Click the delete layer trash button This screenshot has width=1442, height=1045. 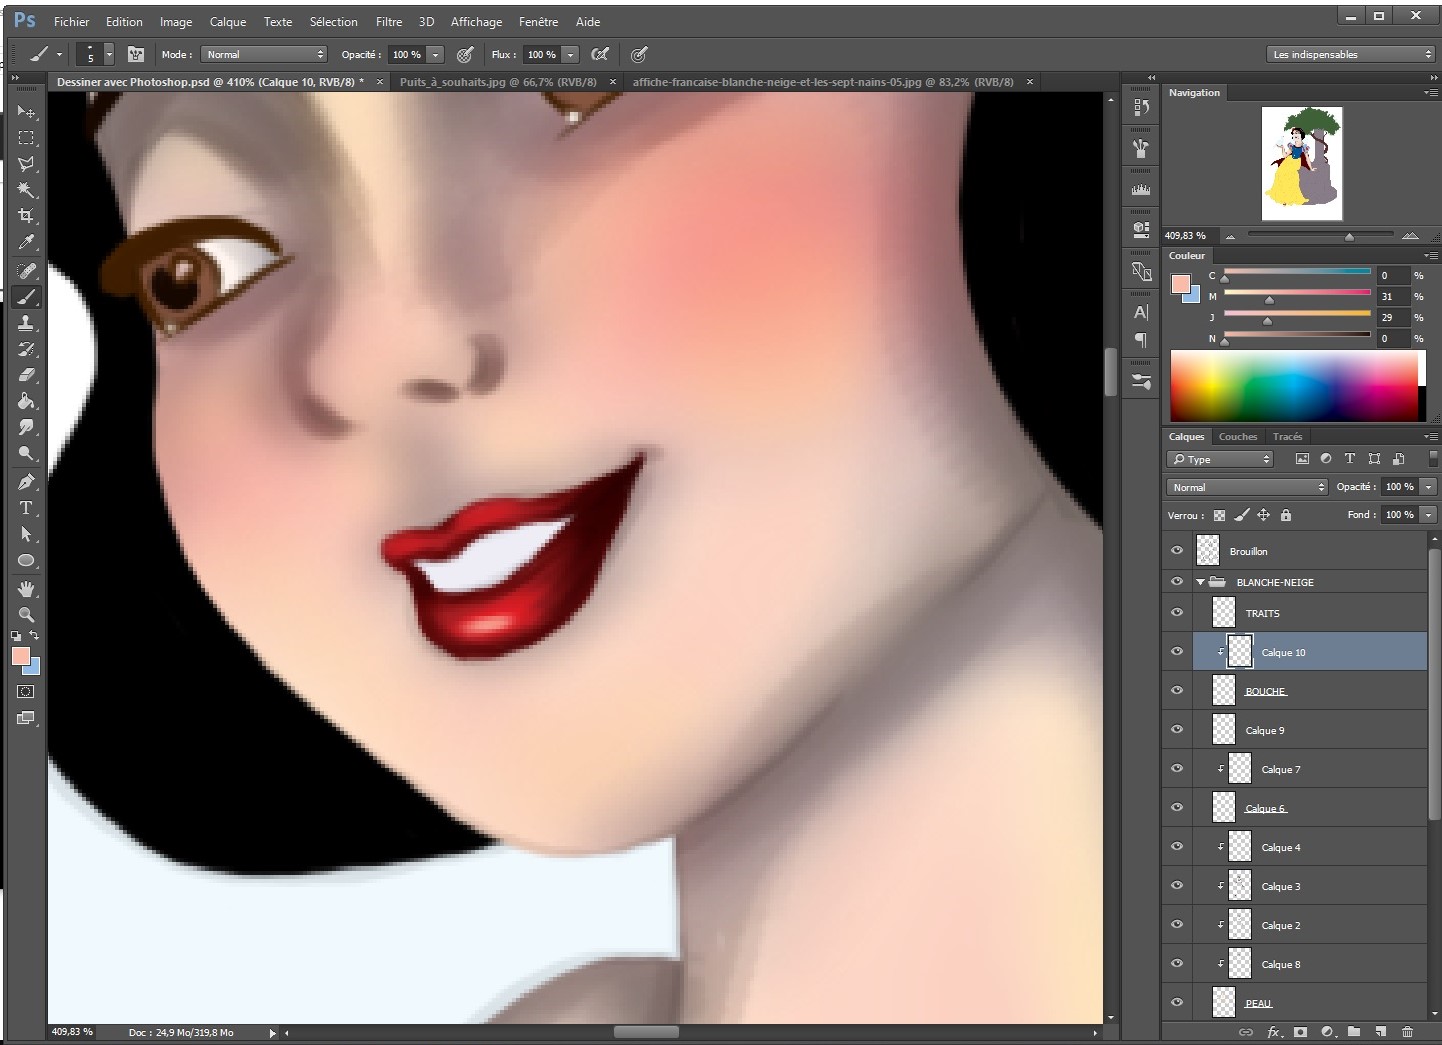(x=1408, y=1031)
